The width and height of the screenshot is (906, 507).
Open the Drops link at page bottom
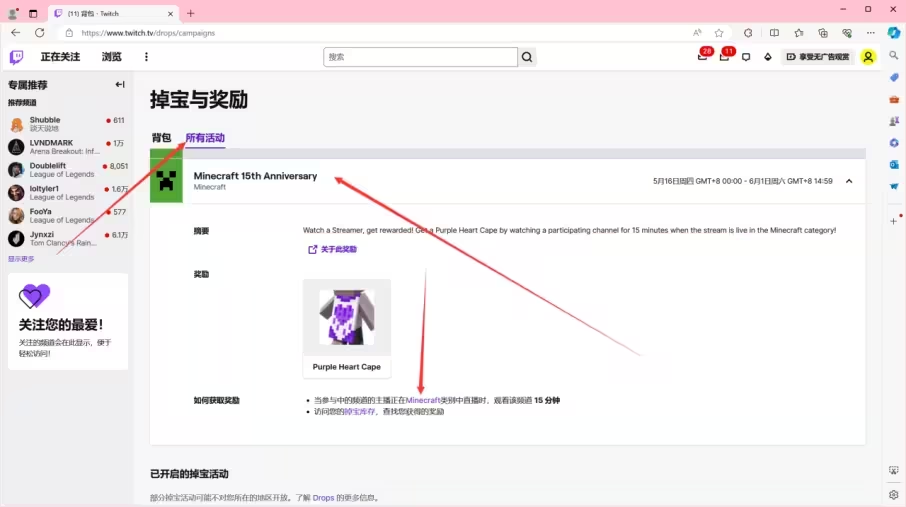[323, 497]
